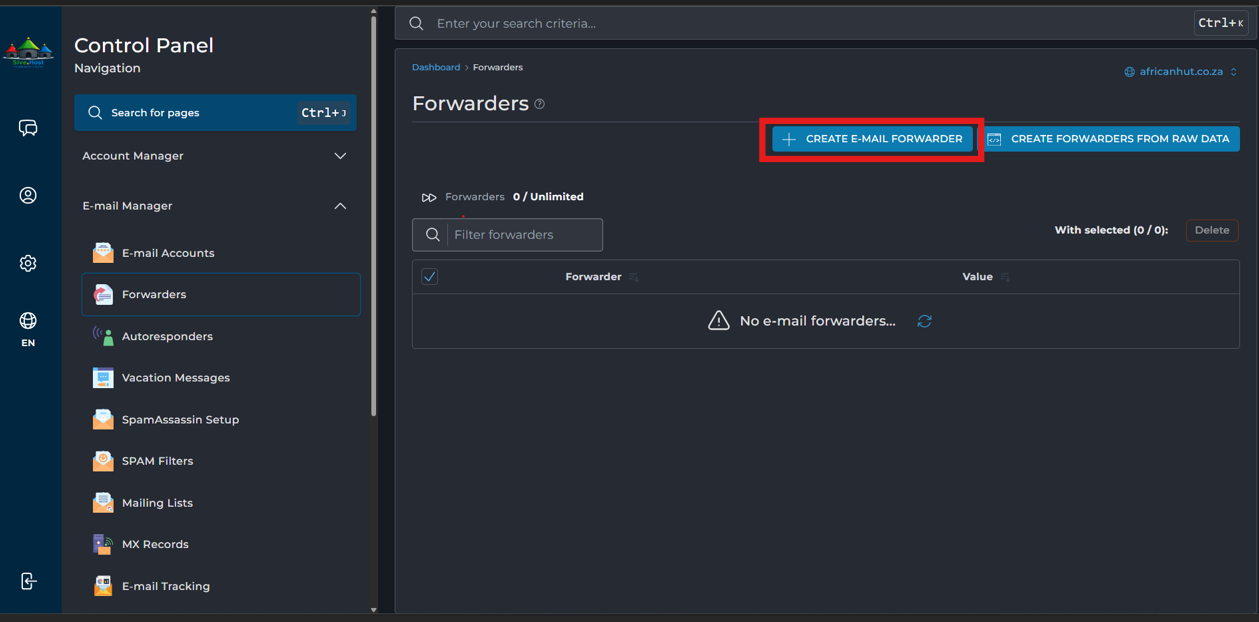1259x622 pixels.
Task: Click the SPAM Filters icon
Action: pos(103,461)
